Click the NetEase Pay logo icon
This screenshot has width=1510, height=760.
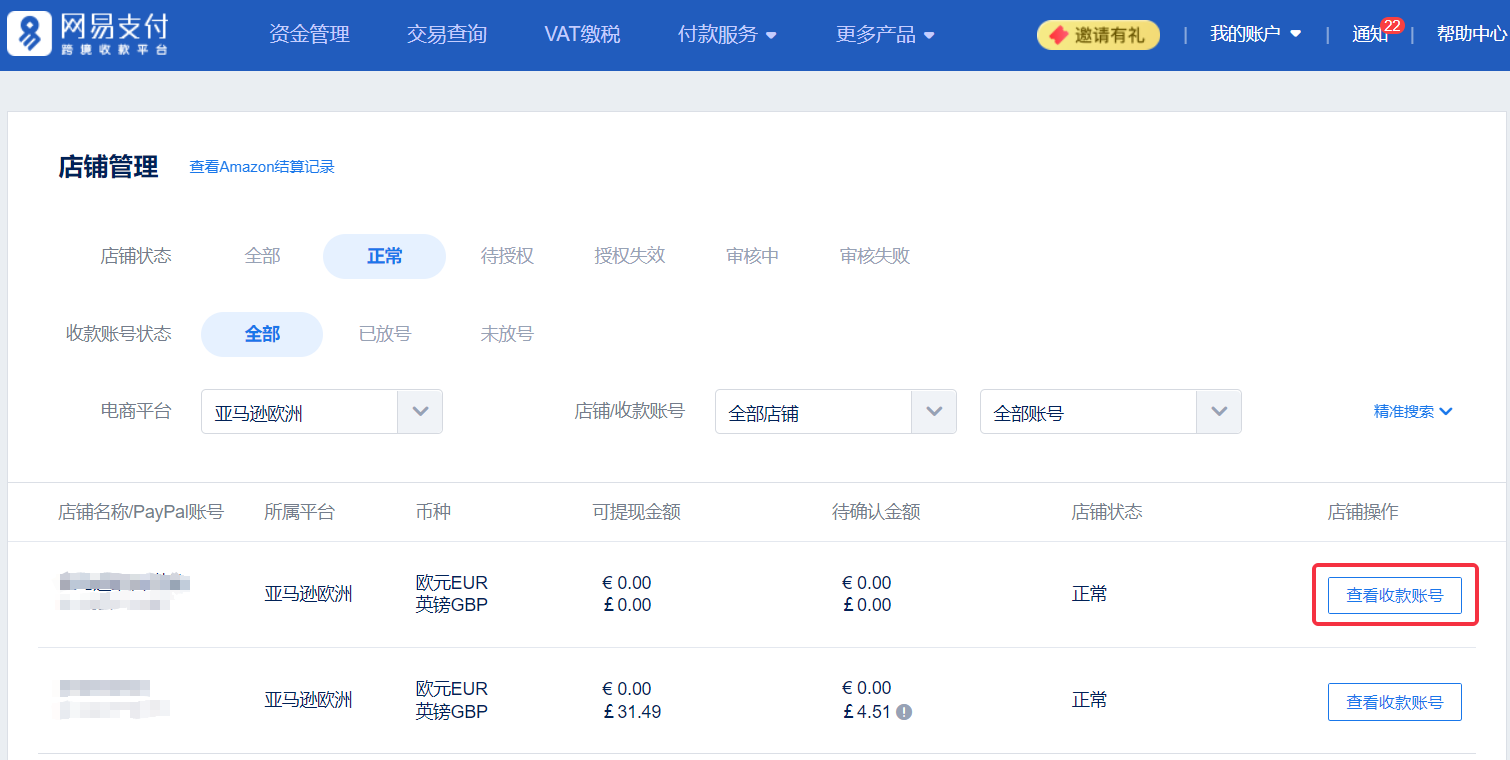29,34
